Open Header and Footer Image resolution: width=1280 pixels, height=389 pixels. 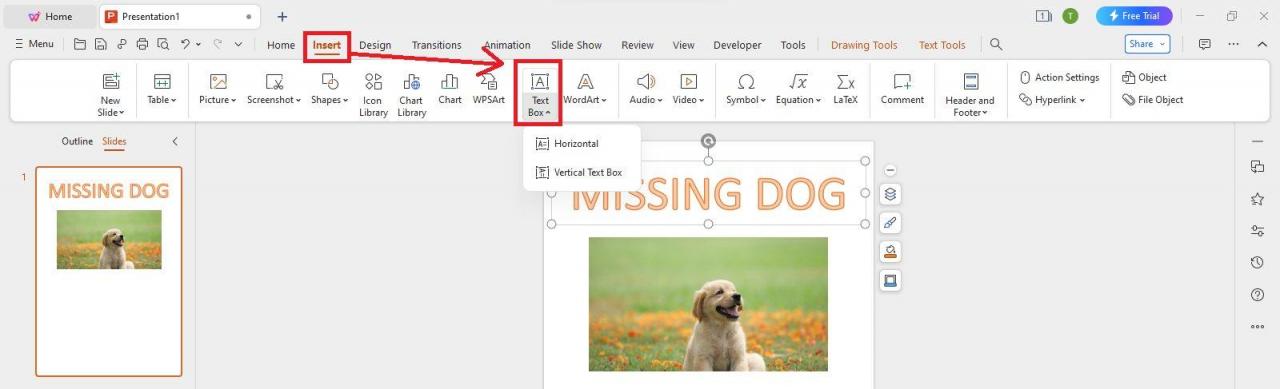click(970, 95)
